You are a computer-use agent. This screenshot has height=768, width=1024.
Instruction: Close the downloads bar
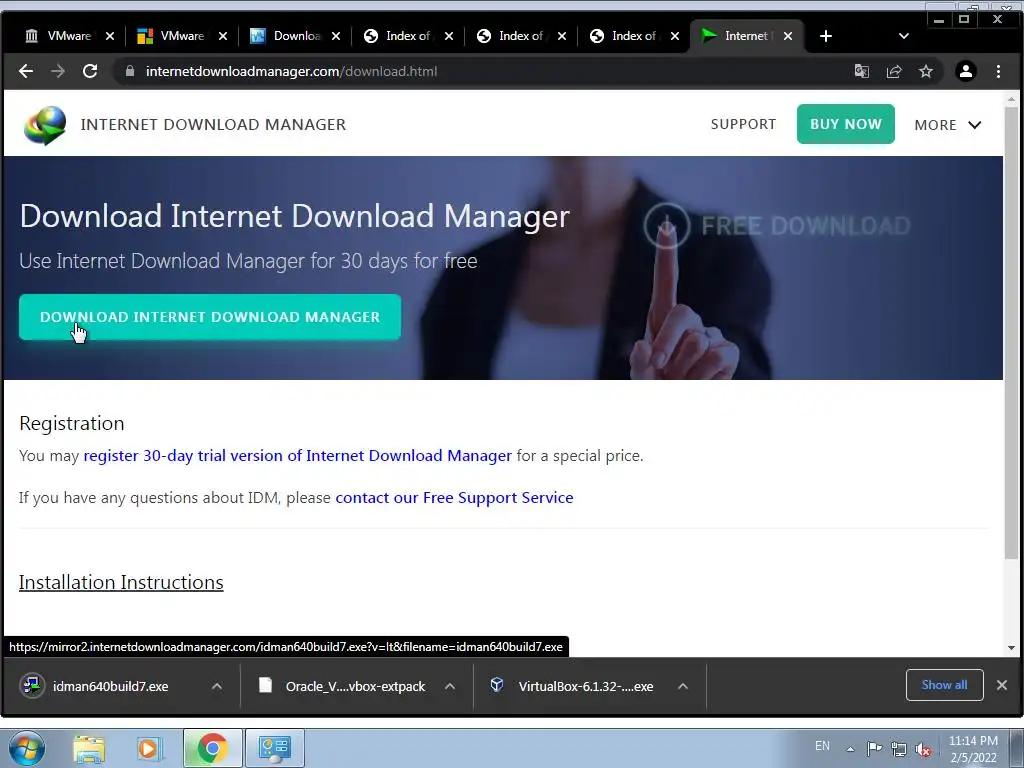point(1002,685)
